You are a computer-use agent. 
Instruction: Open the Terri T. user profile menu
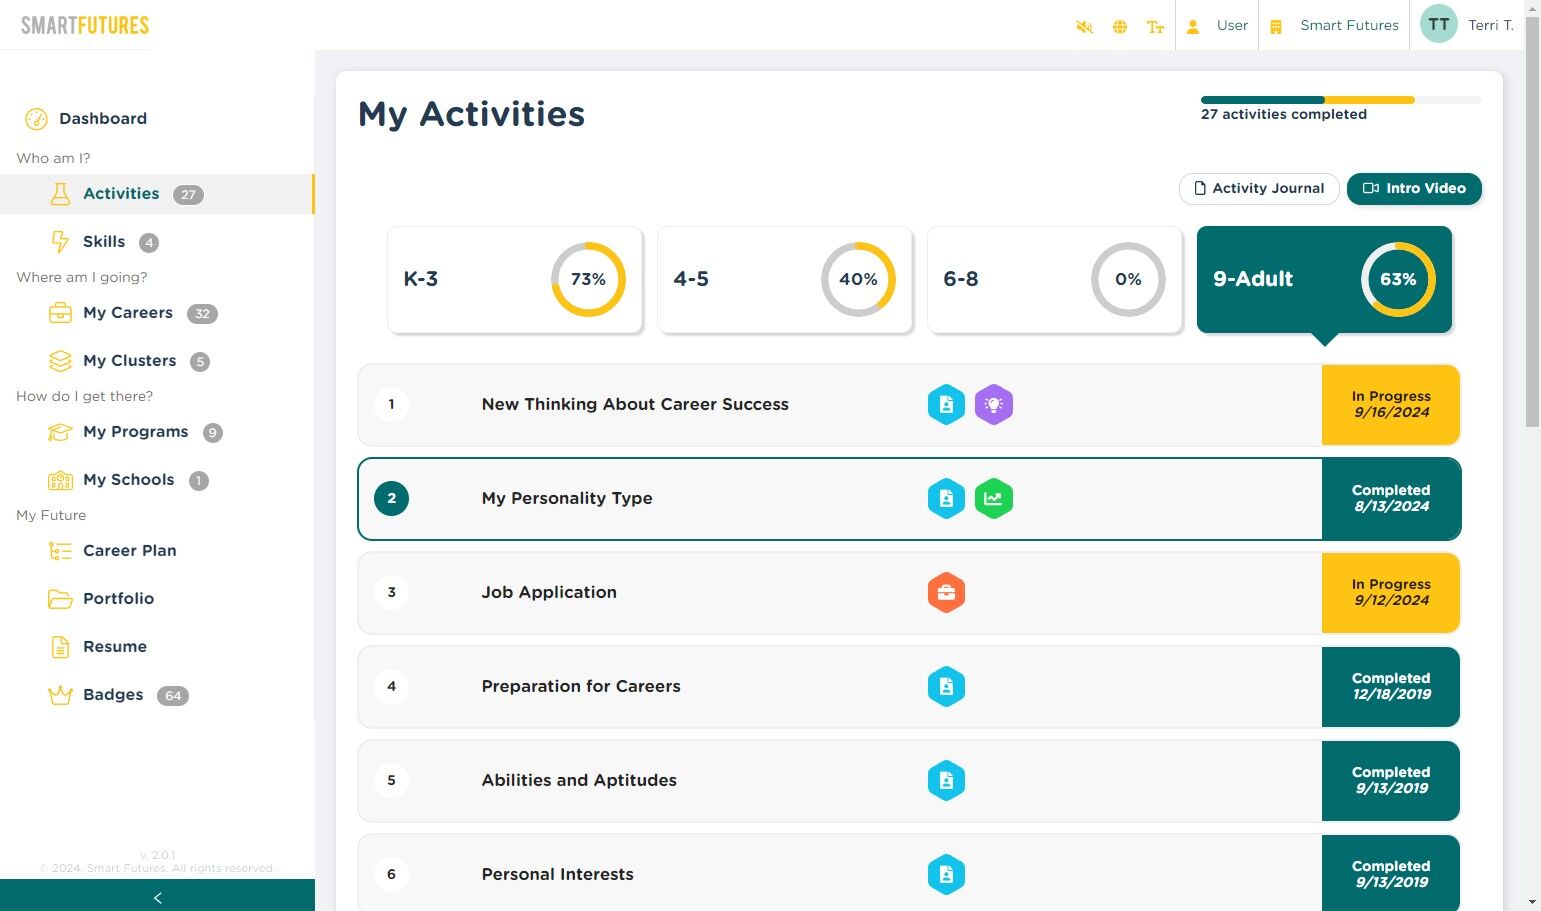click(1467, 25)
